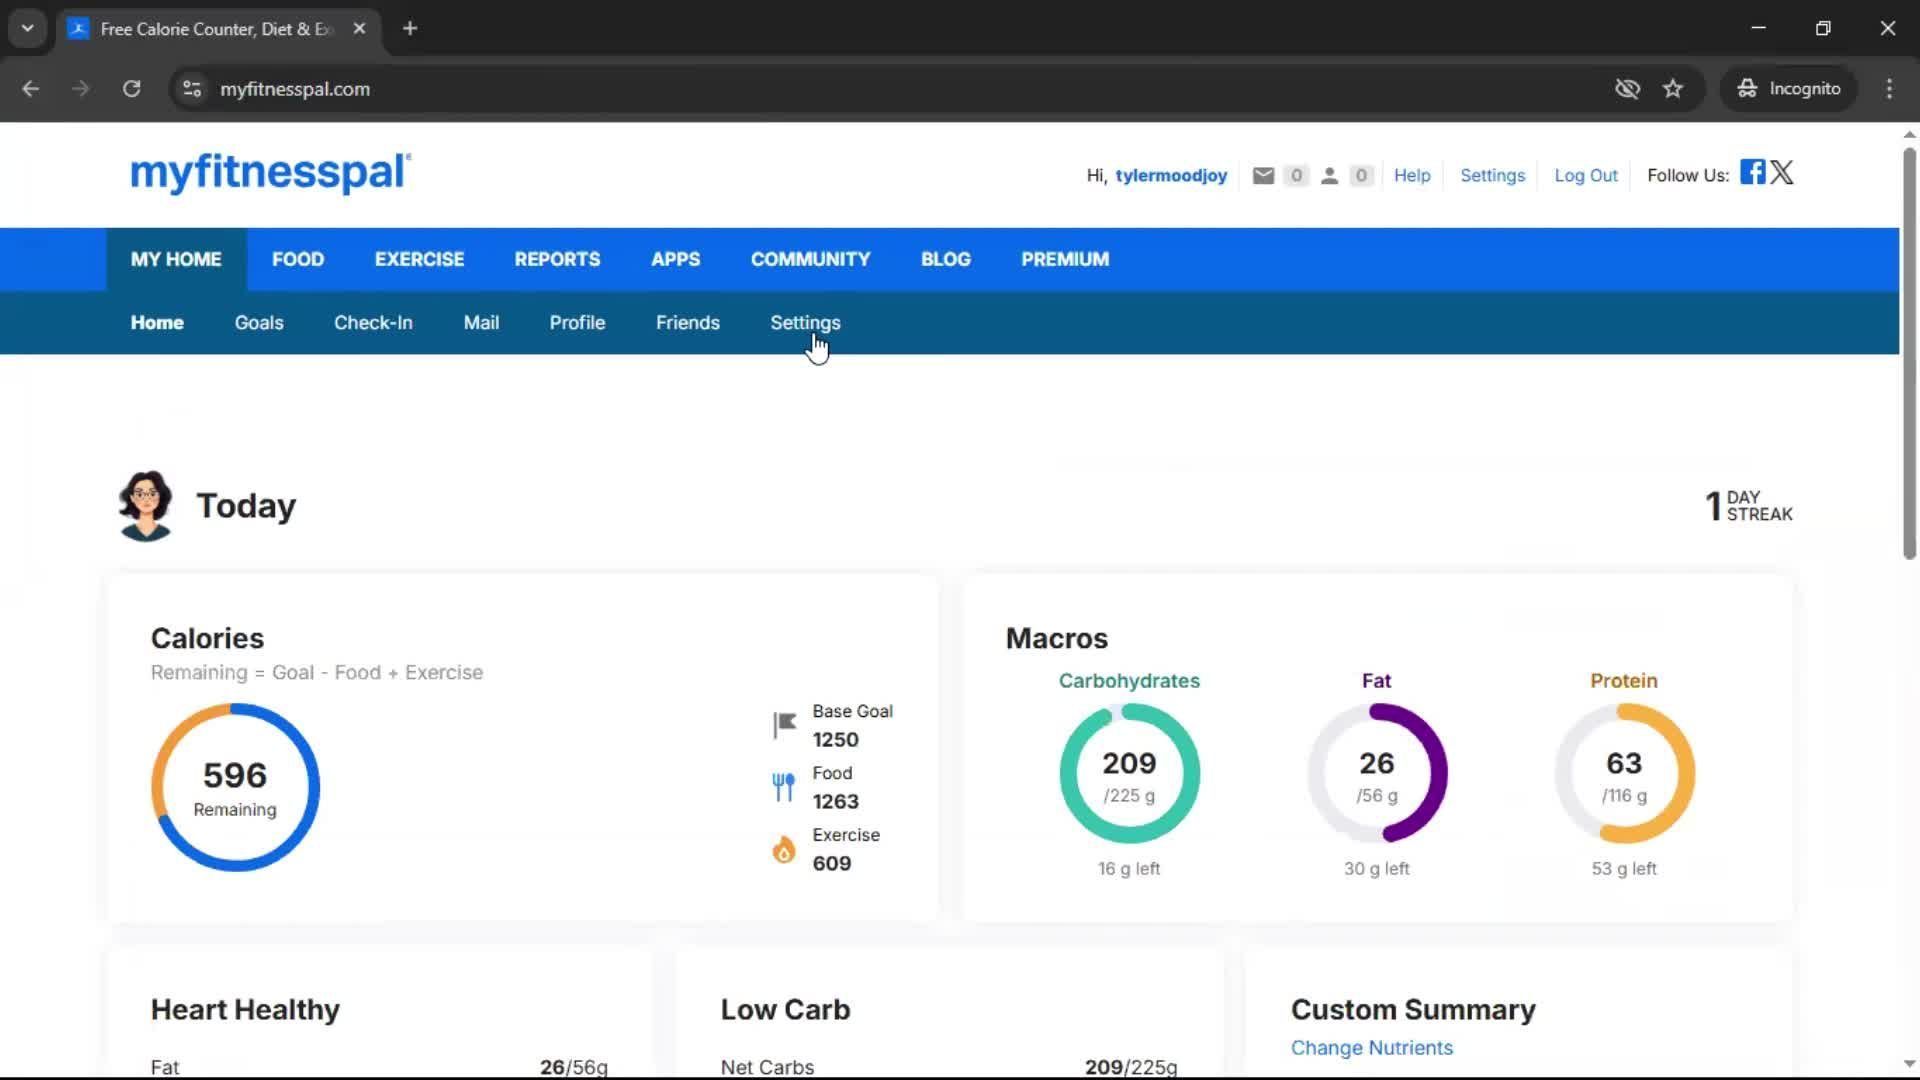Open the mail envelope icon in header
The image size is (1920, 1080).
(x=1263, y=176)
